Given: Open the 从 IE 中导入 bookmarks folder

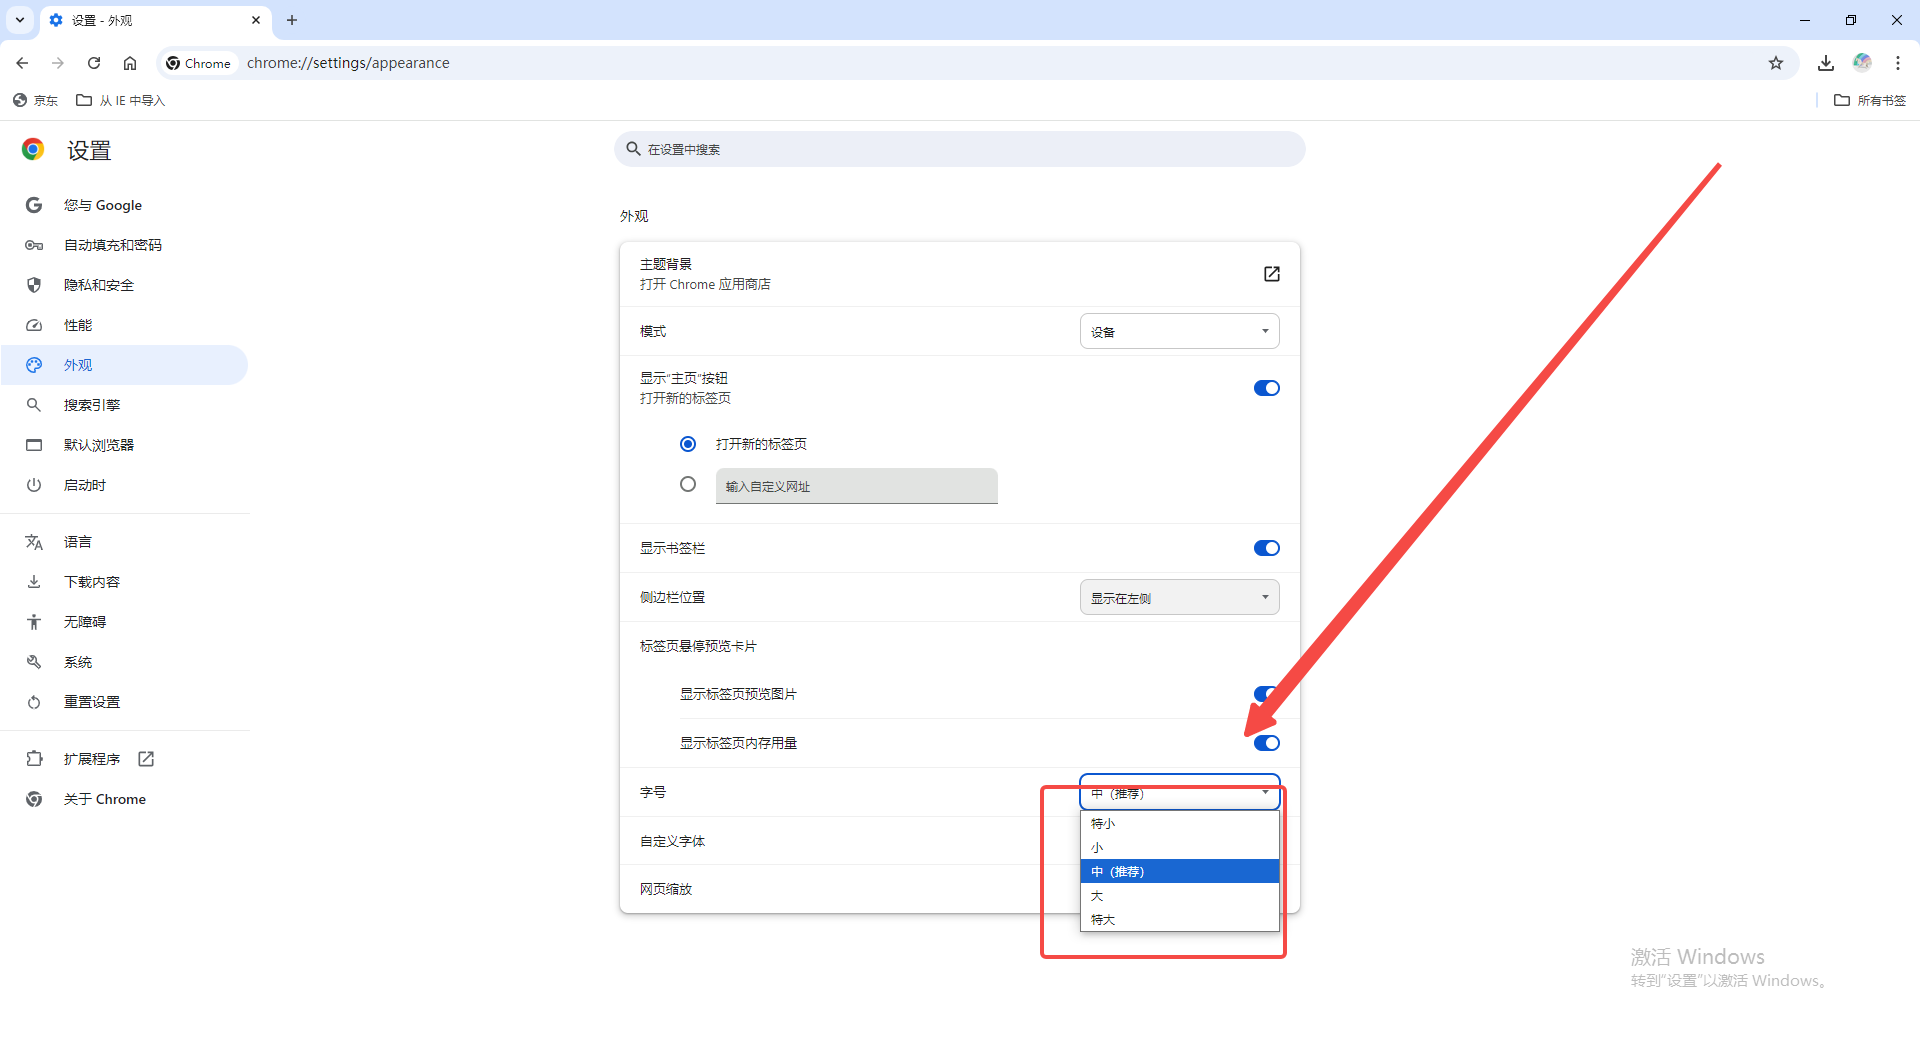Looking at the screenshot, I should 121,100.
